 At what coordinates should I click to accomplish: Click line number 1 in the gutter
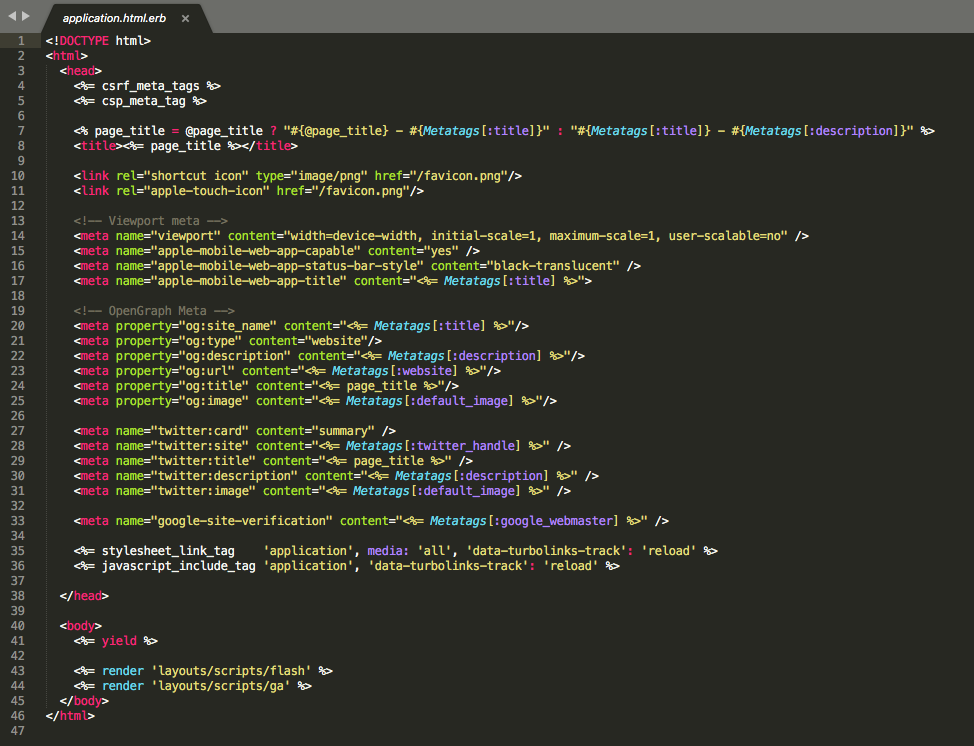click(x=21, y=41)
